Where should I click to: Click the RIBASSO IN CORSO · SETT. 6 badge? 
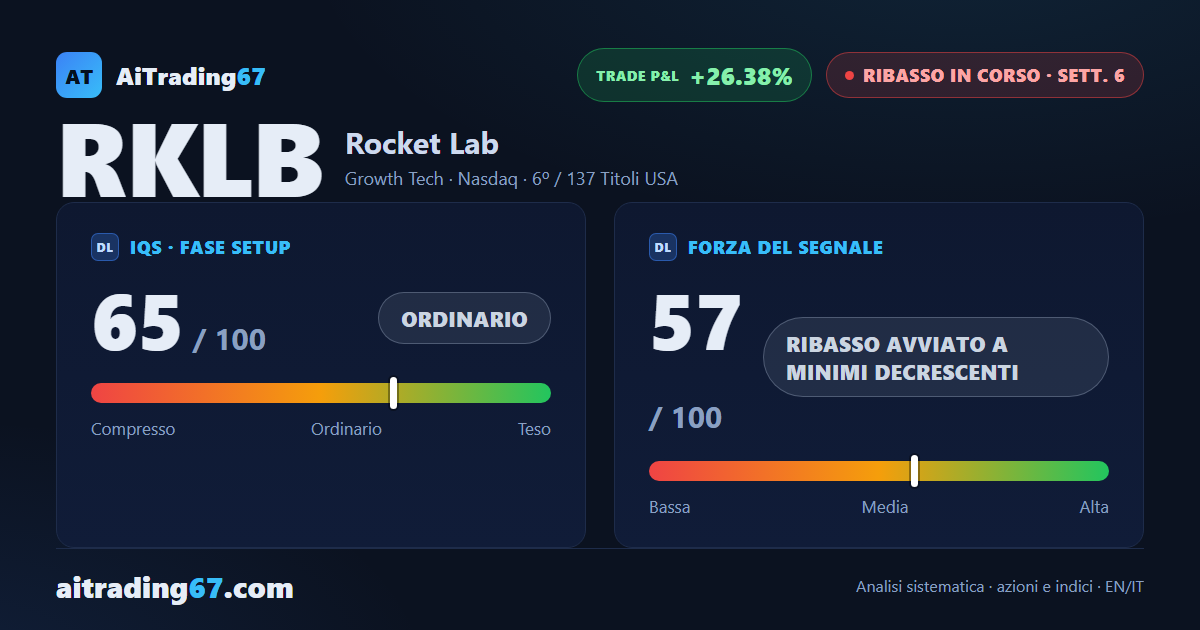[984, 75]
